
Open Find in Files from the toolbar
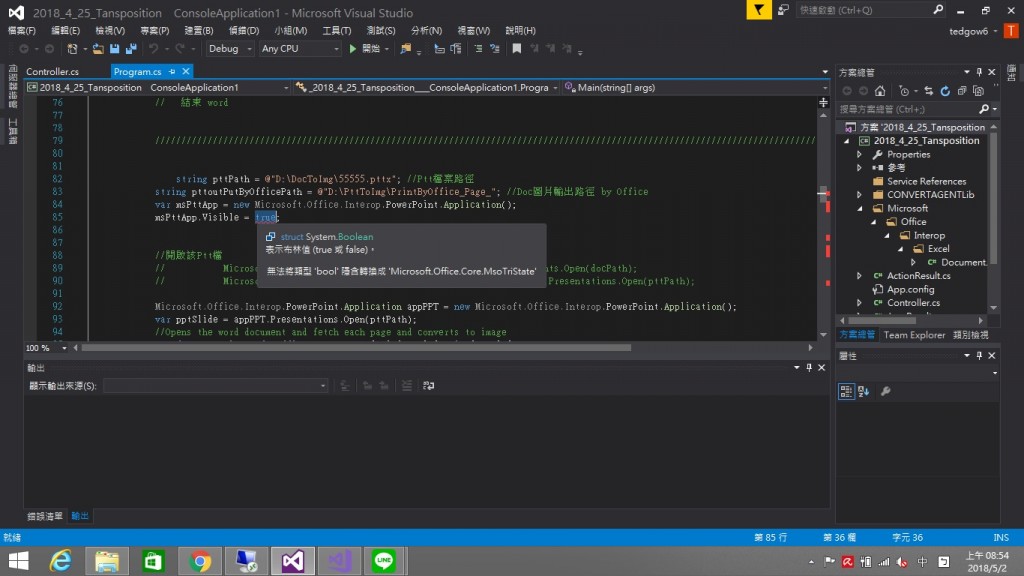pos(406,48)
